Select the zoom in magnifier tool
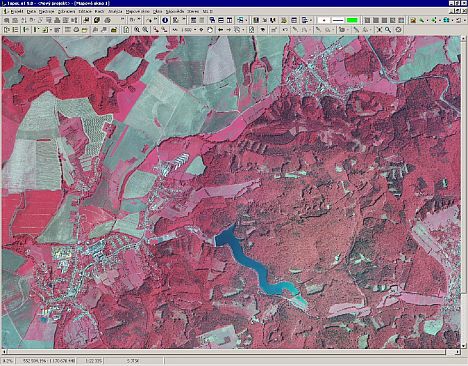This screenshot has height=366, width=468. click(137, 30)
